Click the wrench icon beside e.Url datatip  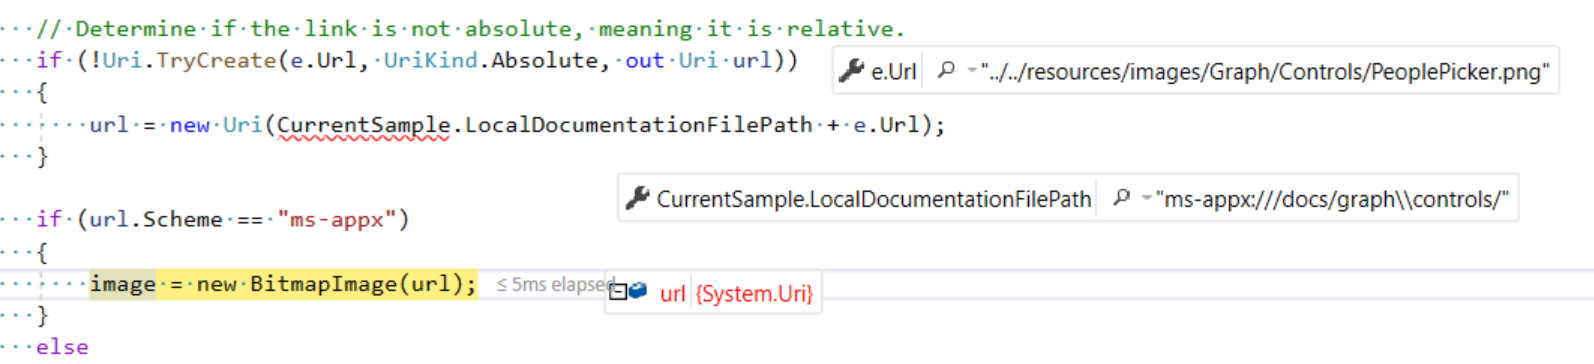coord(852,71)
